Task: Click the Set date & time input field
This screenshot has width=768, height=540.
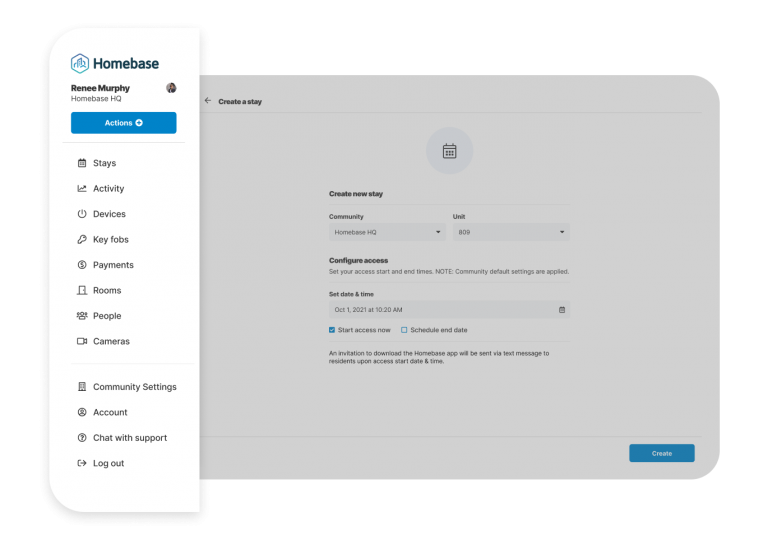Action: 440,310
